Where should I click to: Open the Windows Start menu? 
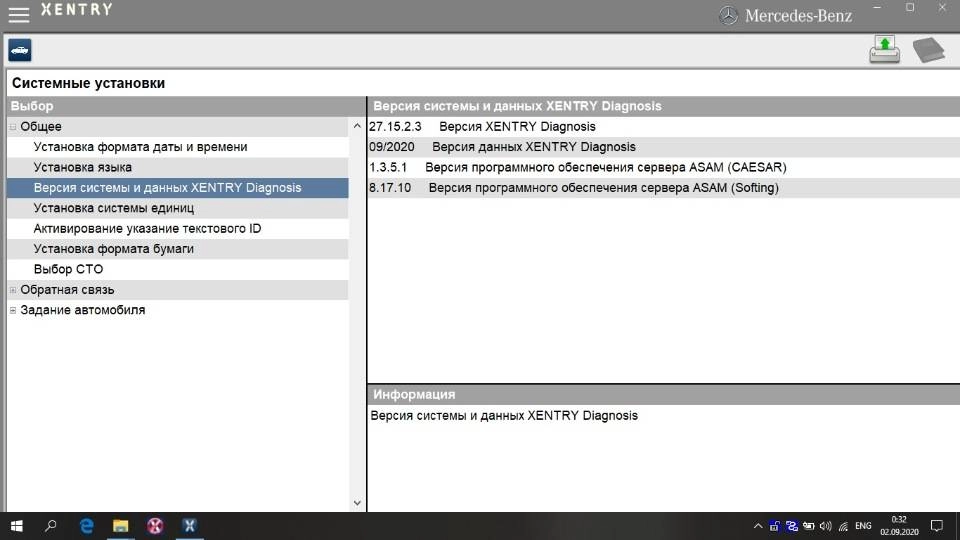(17, 526)
